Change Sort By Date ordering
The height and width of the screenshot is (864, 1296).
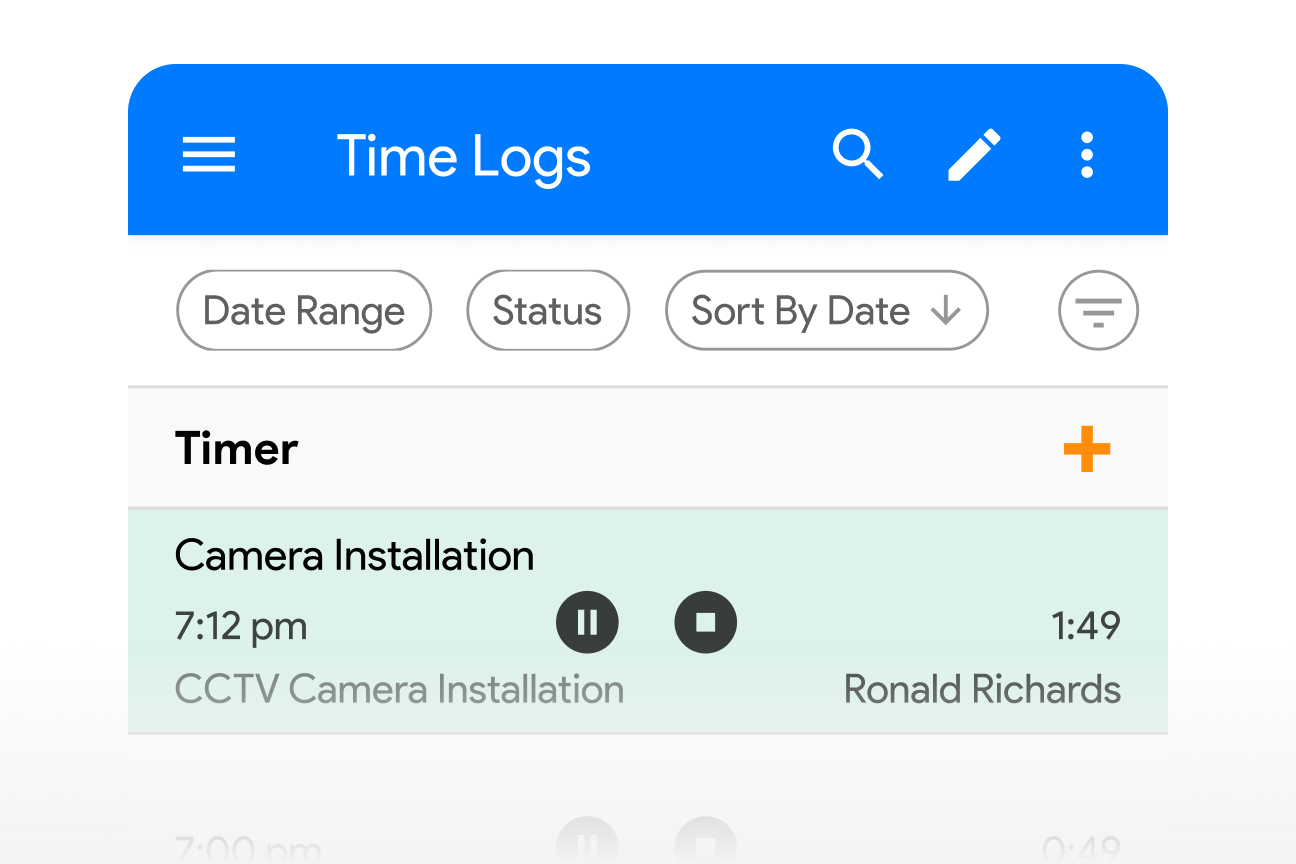(827, 310)
